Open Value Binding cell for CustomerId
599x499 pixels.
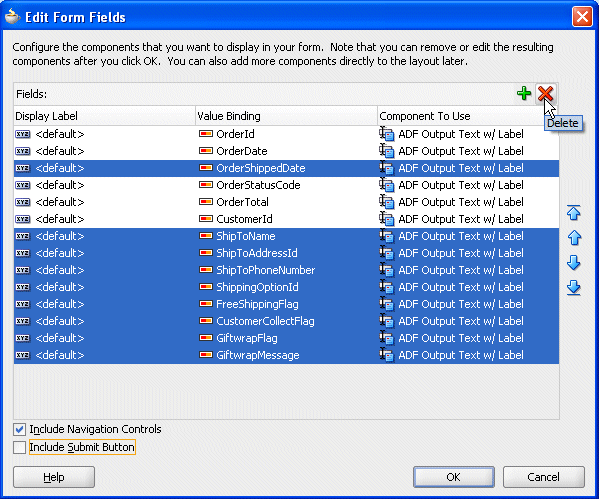pyautogui.click(x=286, y=219)
